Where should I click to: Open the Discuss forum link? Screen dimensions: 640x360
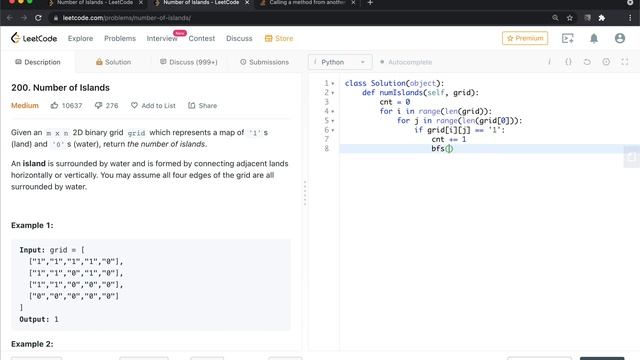(x=239, y=38)
